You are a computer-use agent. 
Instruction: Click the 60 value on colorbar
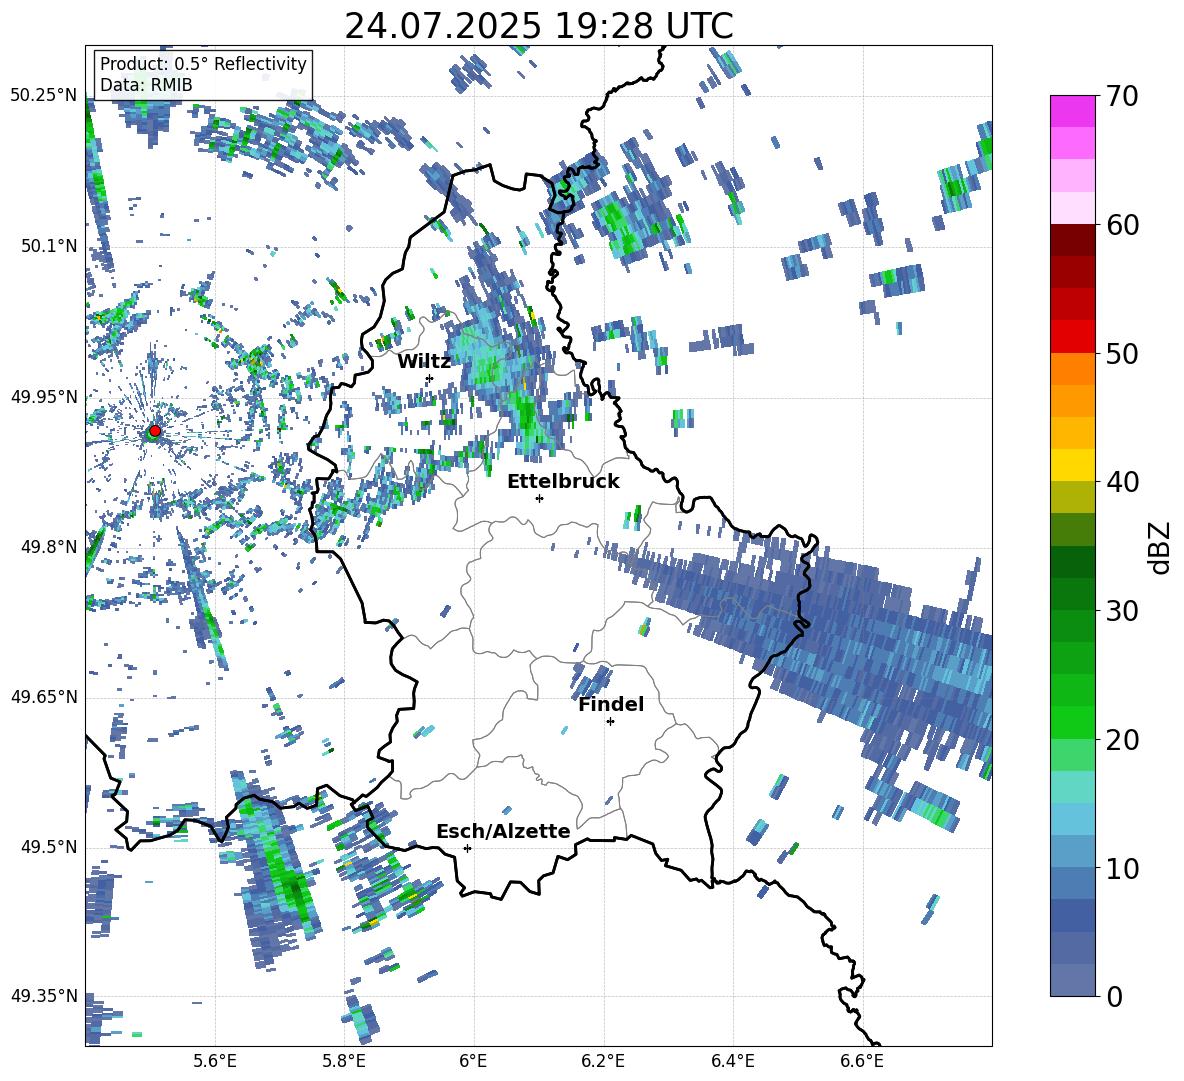point(1122,225)
